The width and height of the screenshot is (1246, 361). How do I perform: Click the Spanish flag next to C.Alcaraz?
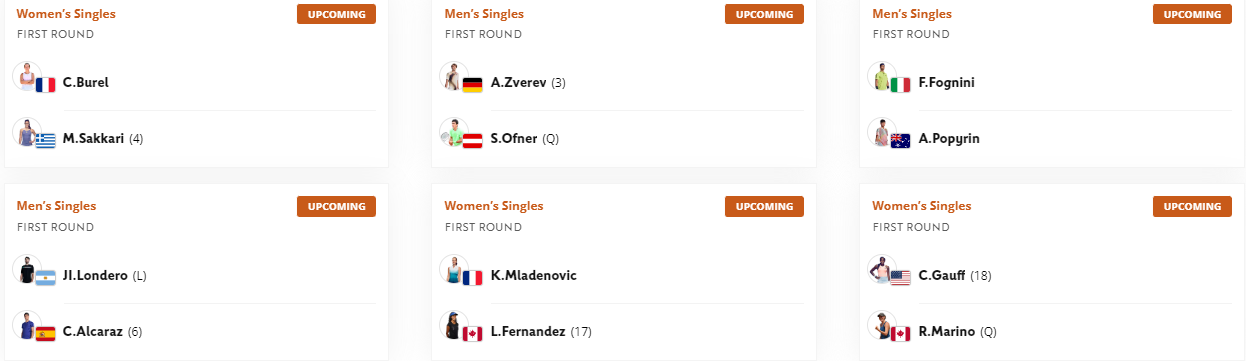tap(45, 334)
